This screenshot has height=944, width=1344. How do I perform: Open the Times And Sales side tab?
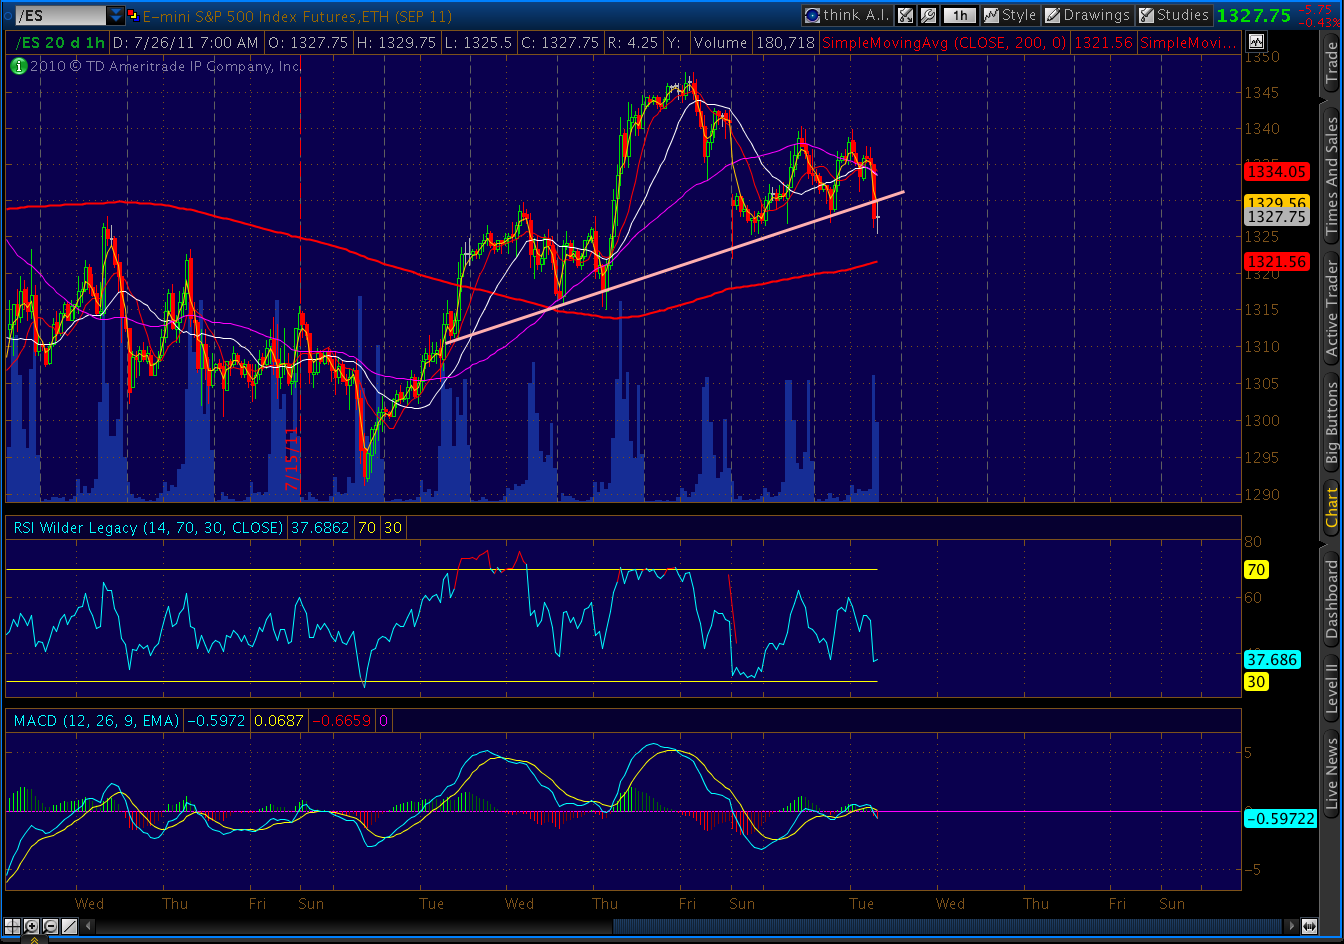tap(1331, 177)
